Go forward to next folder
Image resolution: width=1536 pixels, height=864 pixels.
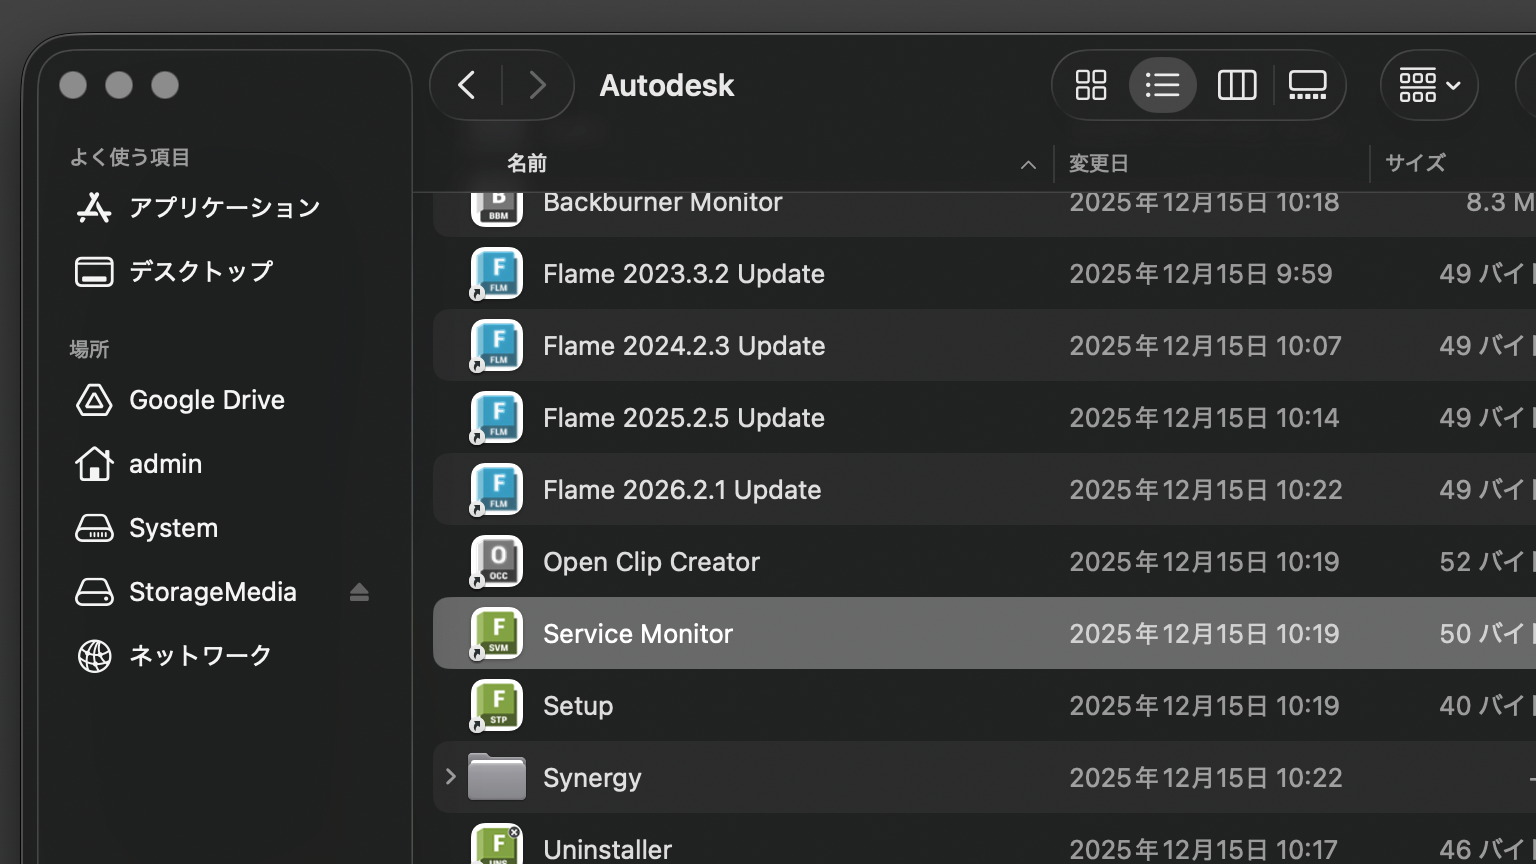(x=537, y=85)
